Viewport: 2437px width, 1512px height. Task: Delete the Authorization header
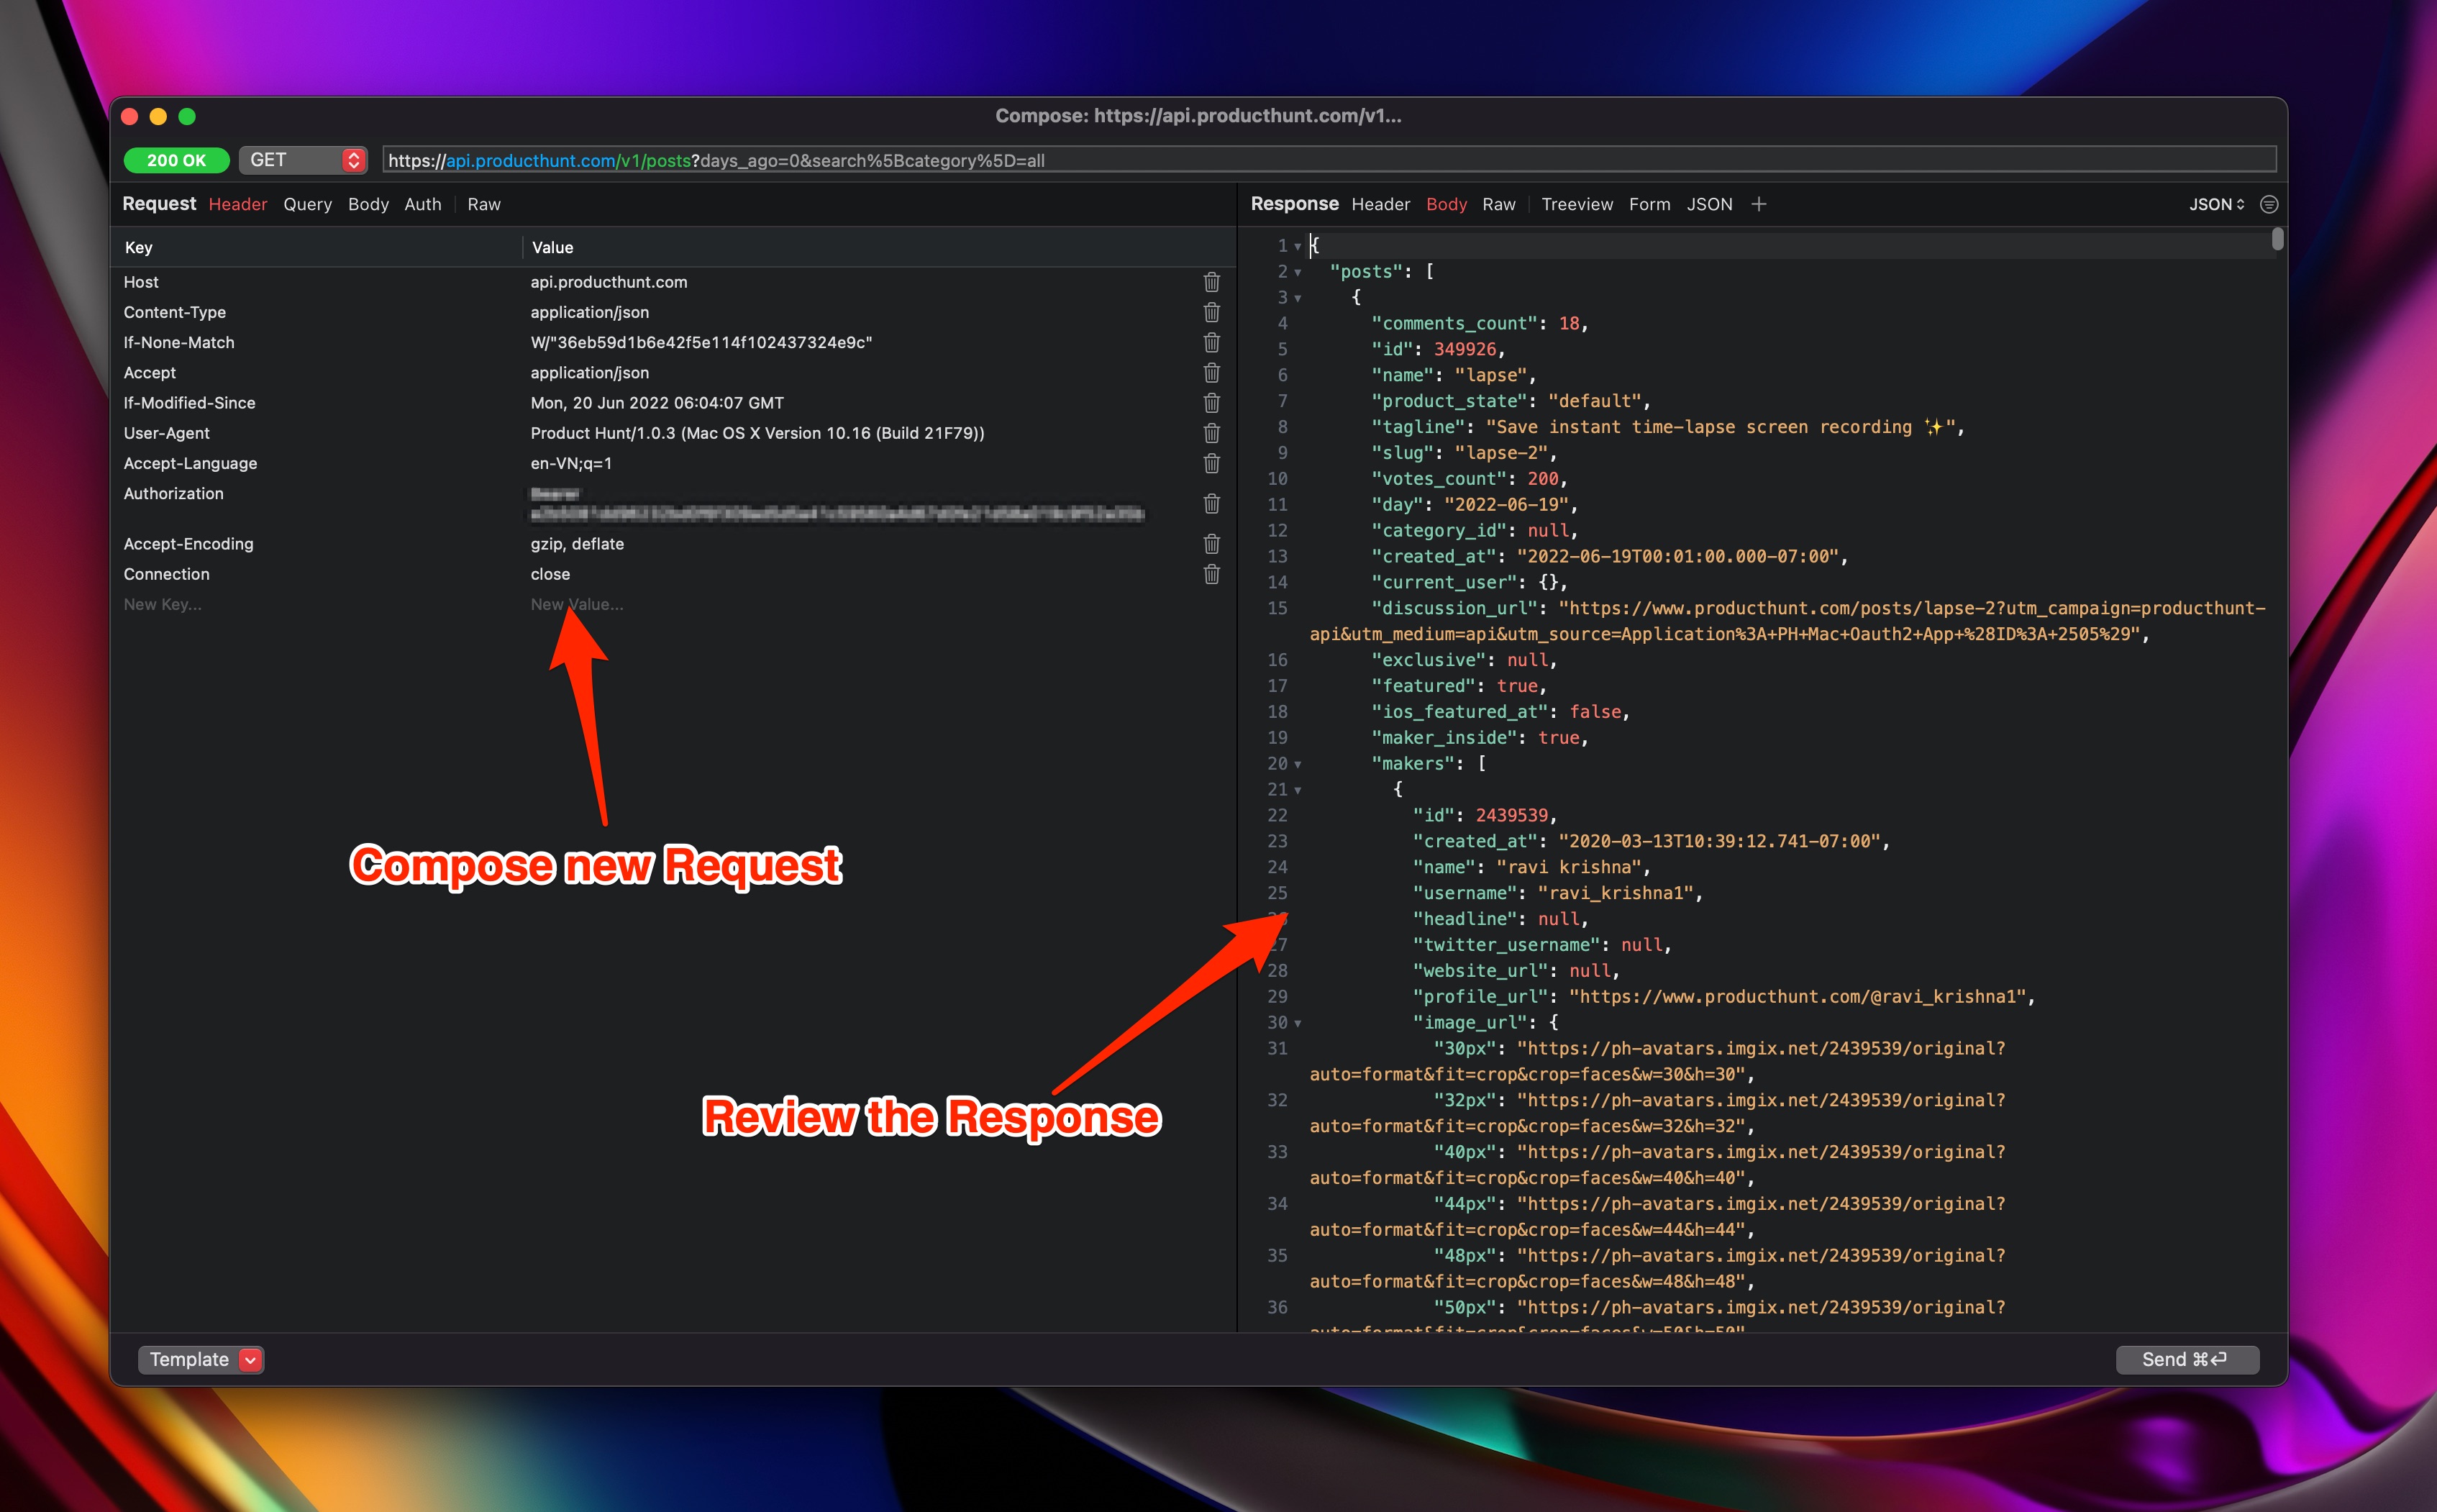click(1211, 504)
